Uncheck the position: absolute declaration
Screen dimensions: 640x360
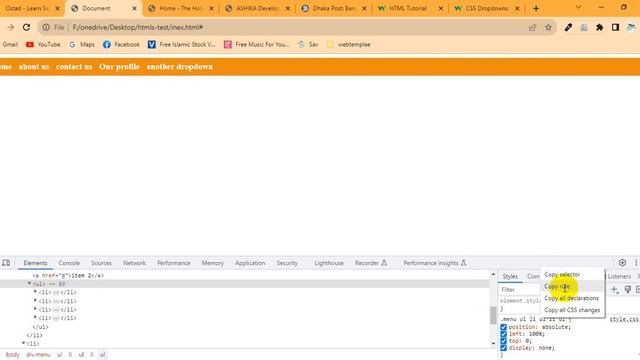tap(504, 327)
